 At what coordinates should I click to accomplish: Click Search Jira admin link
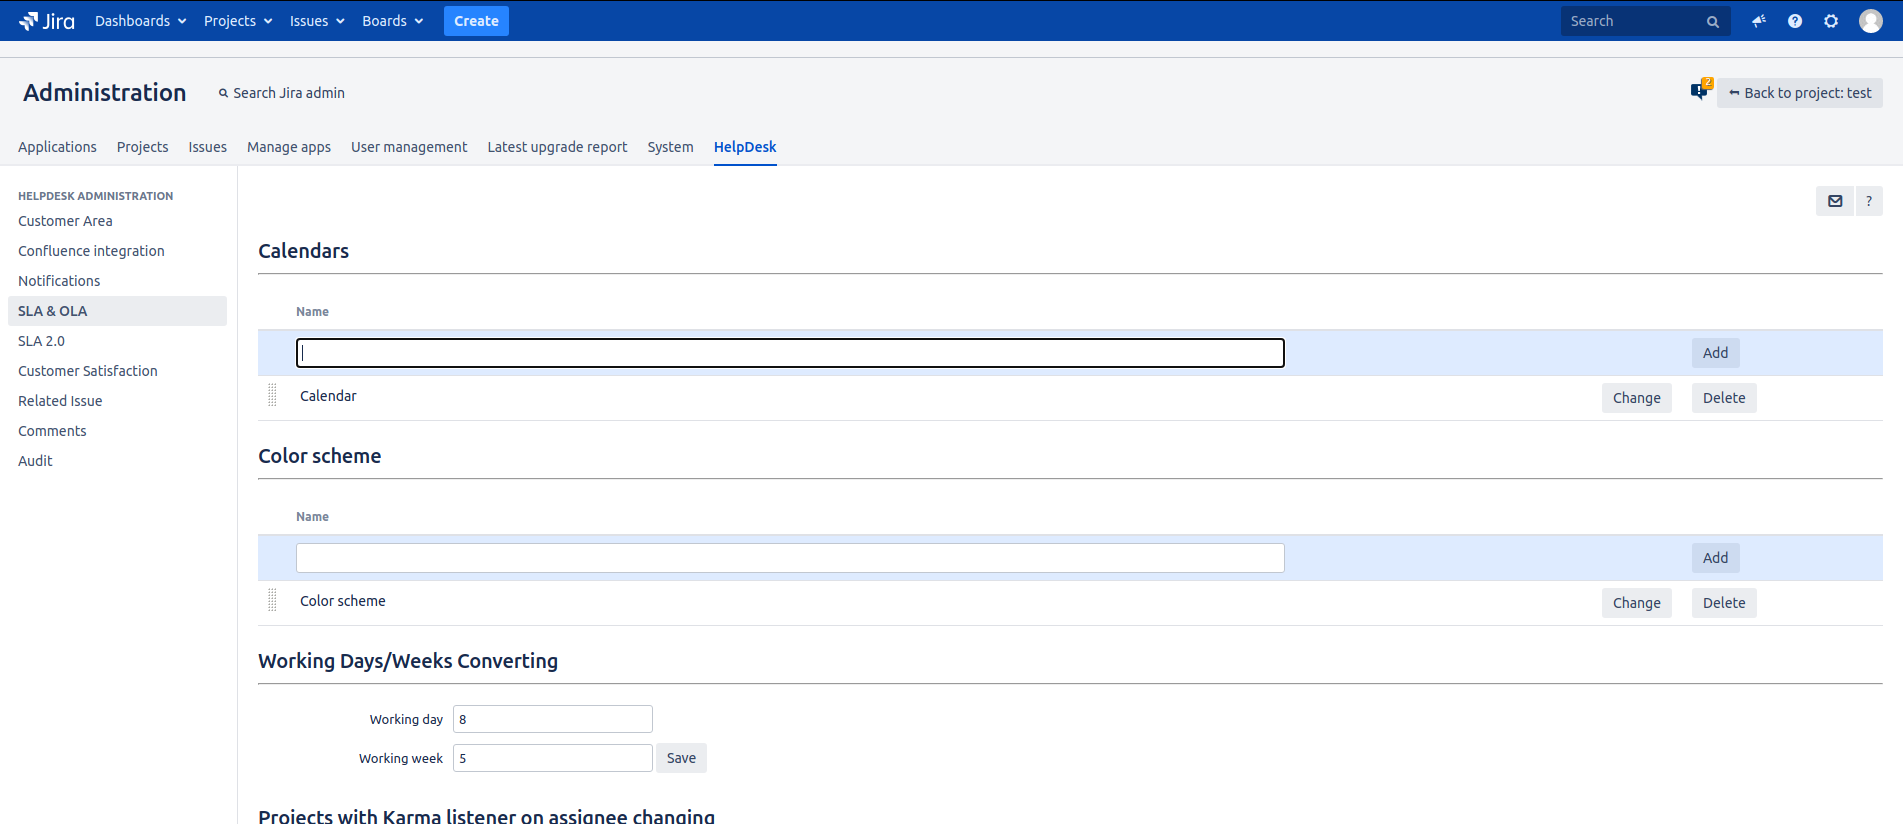click(x=282, y=93)
